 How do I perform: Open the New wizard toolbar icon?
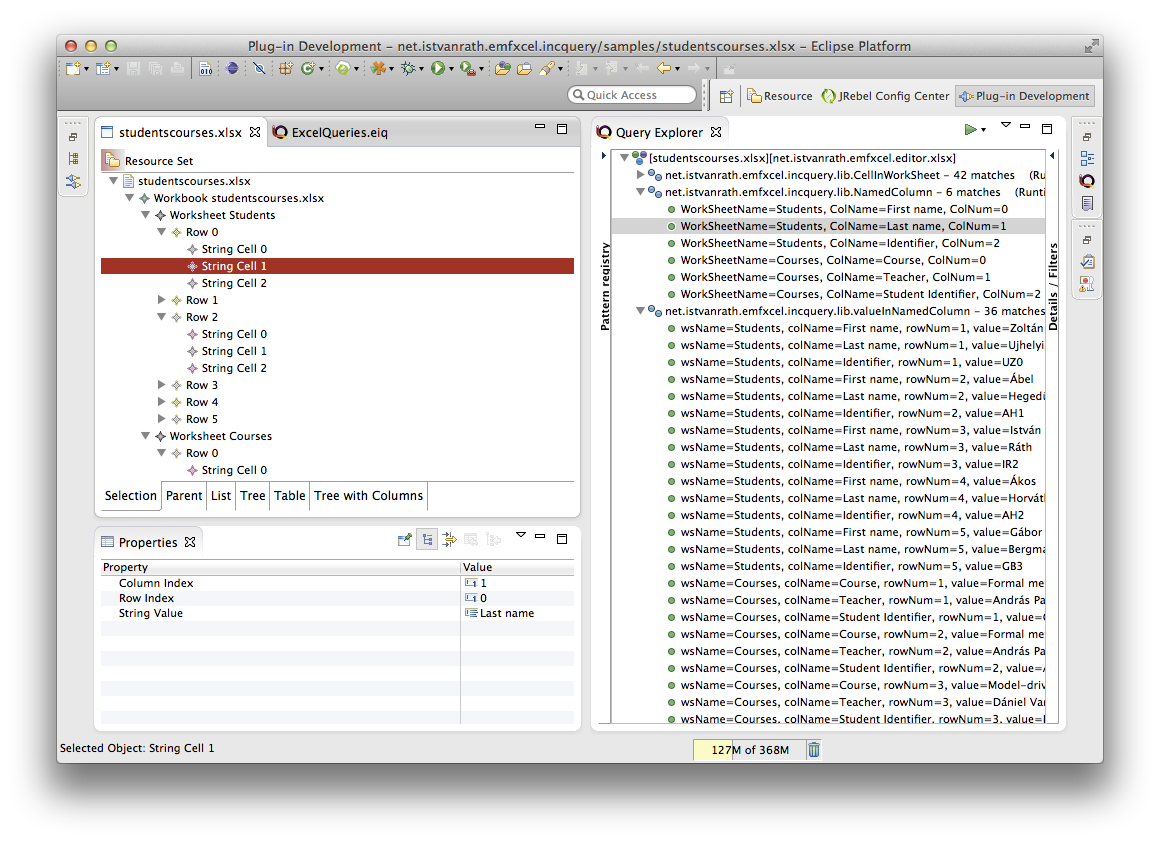[73, 69]
